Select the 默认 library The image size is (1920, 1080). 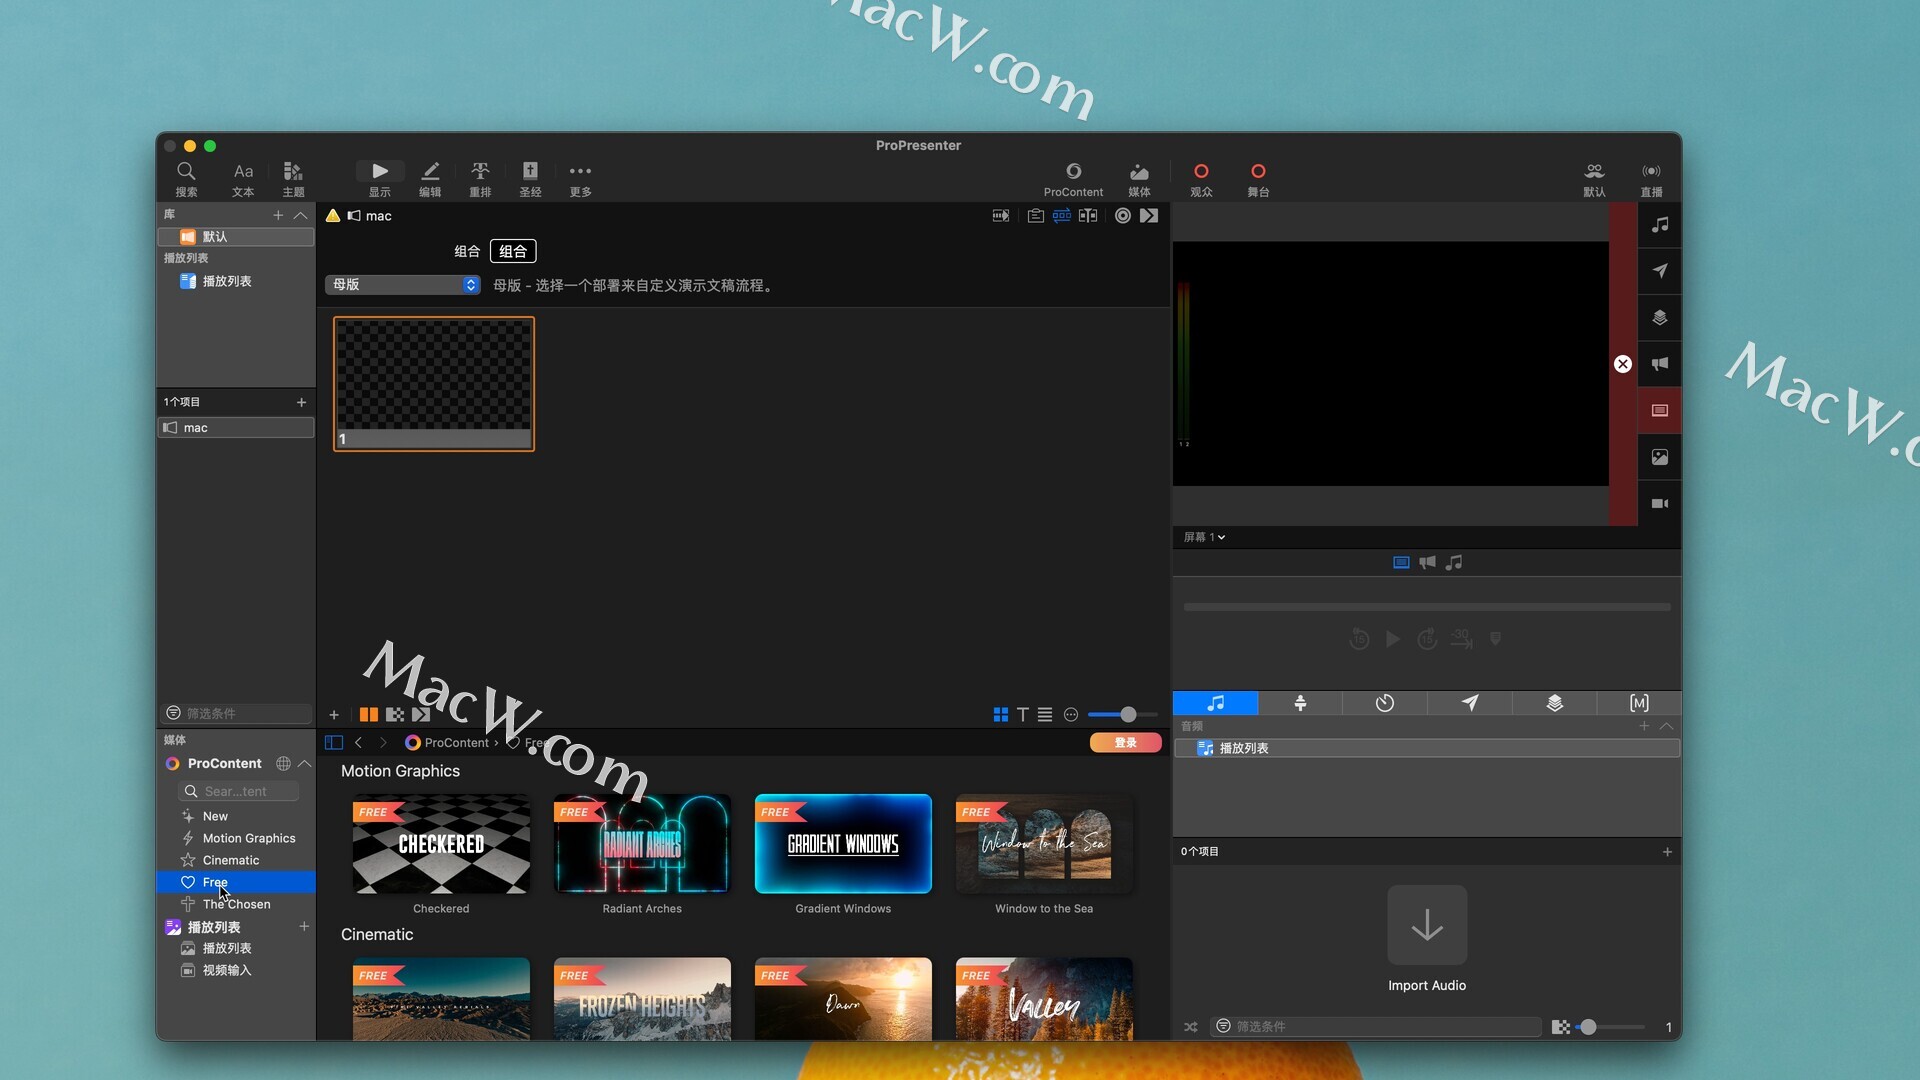(236, 237)
